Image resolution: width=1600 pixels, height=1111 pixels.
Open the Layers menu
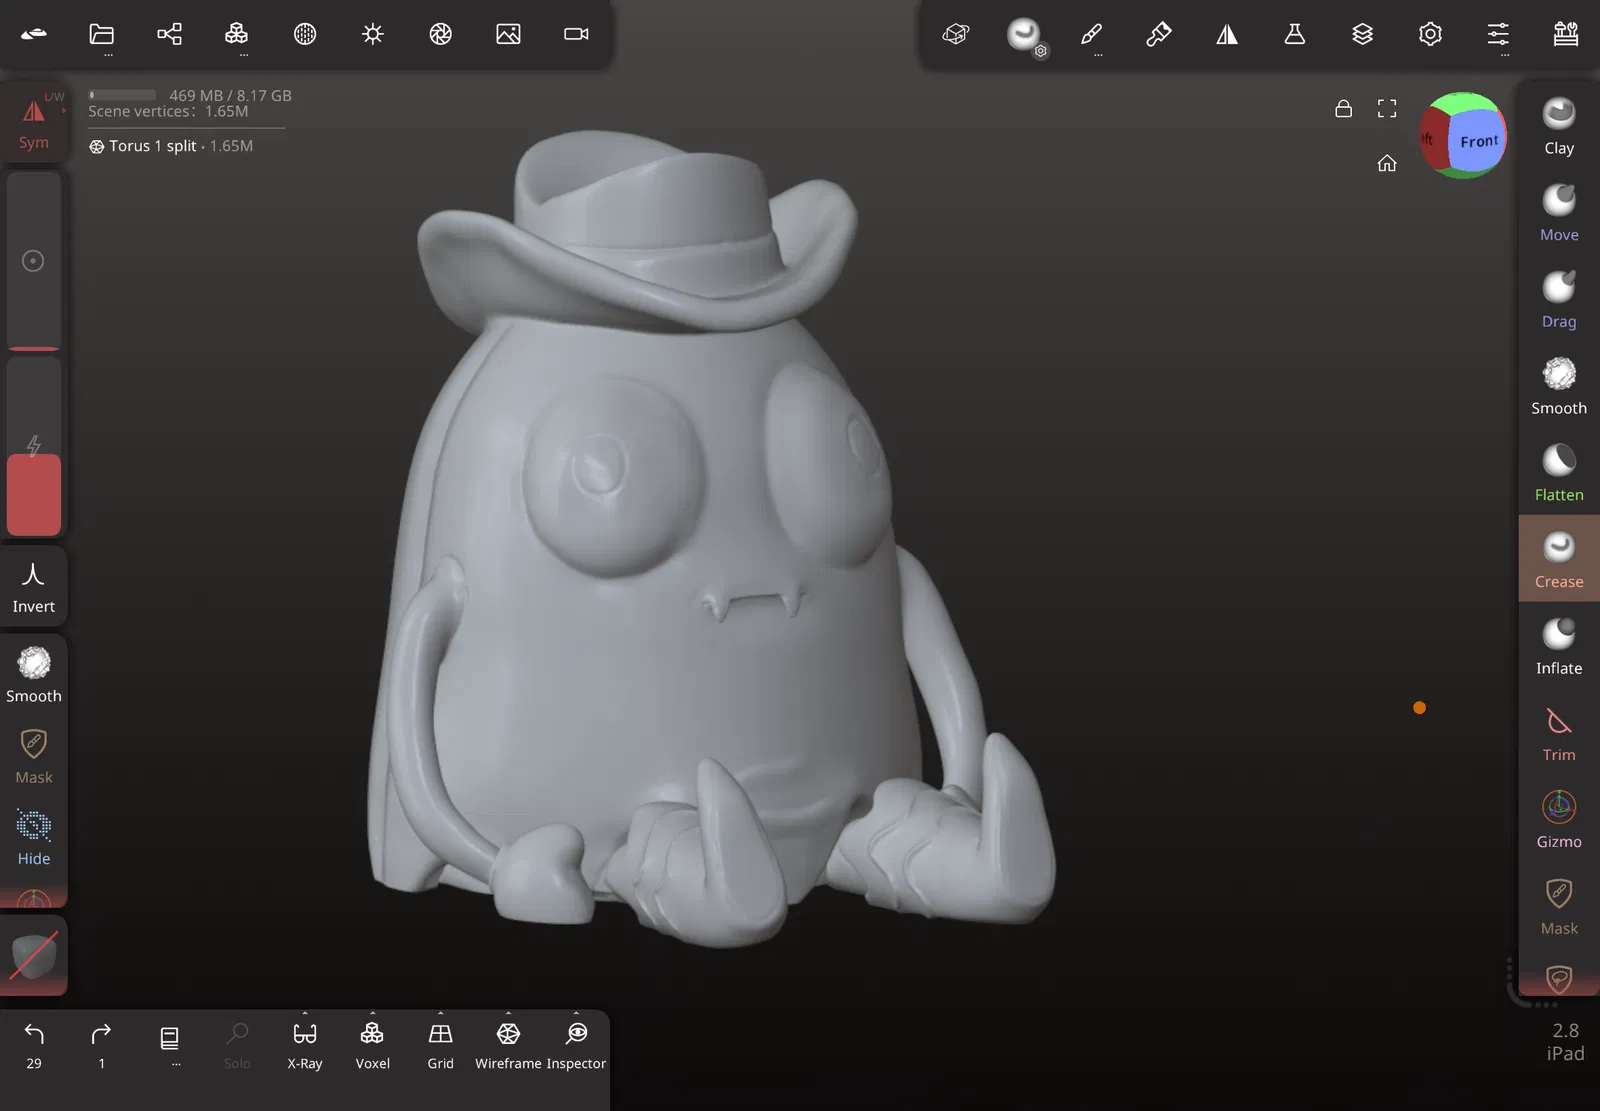pyautogui.click(x=1363, y=34)
